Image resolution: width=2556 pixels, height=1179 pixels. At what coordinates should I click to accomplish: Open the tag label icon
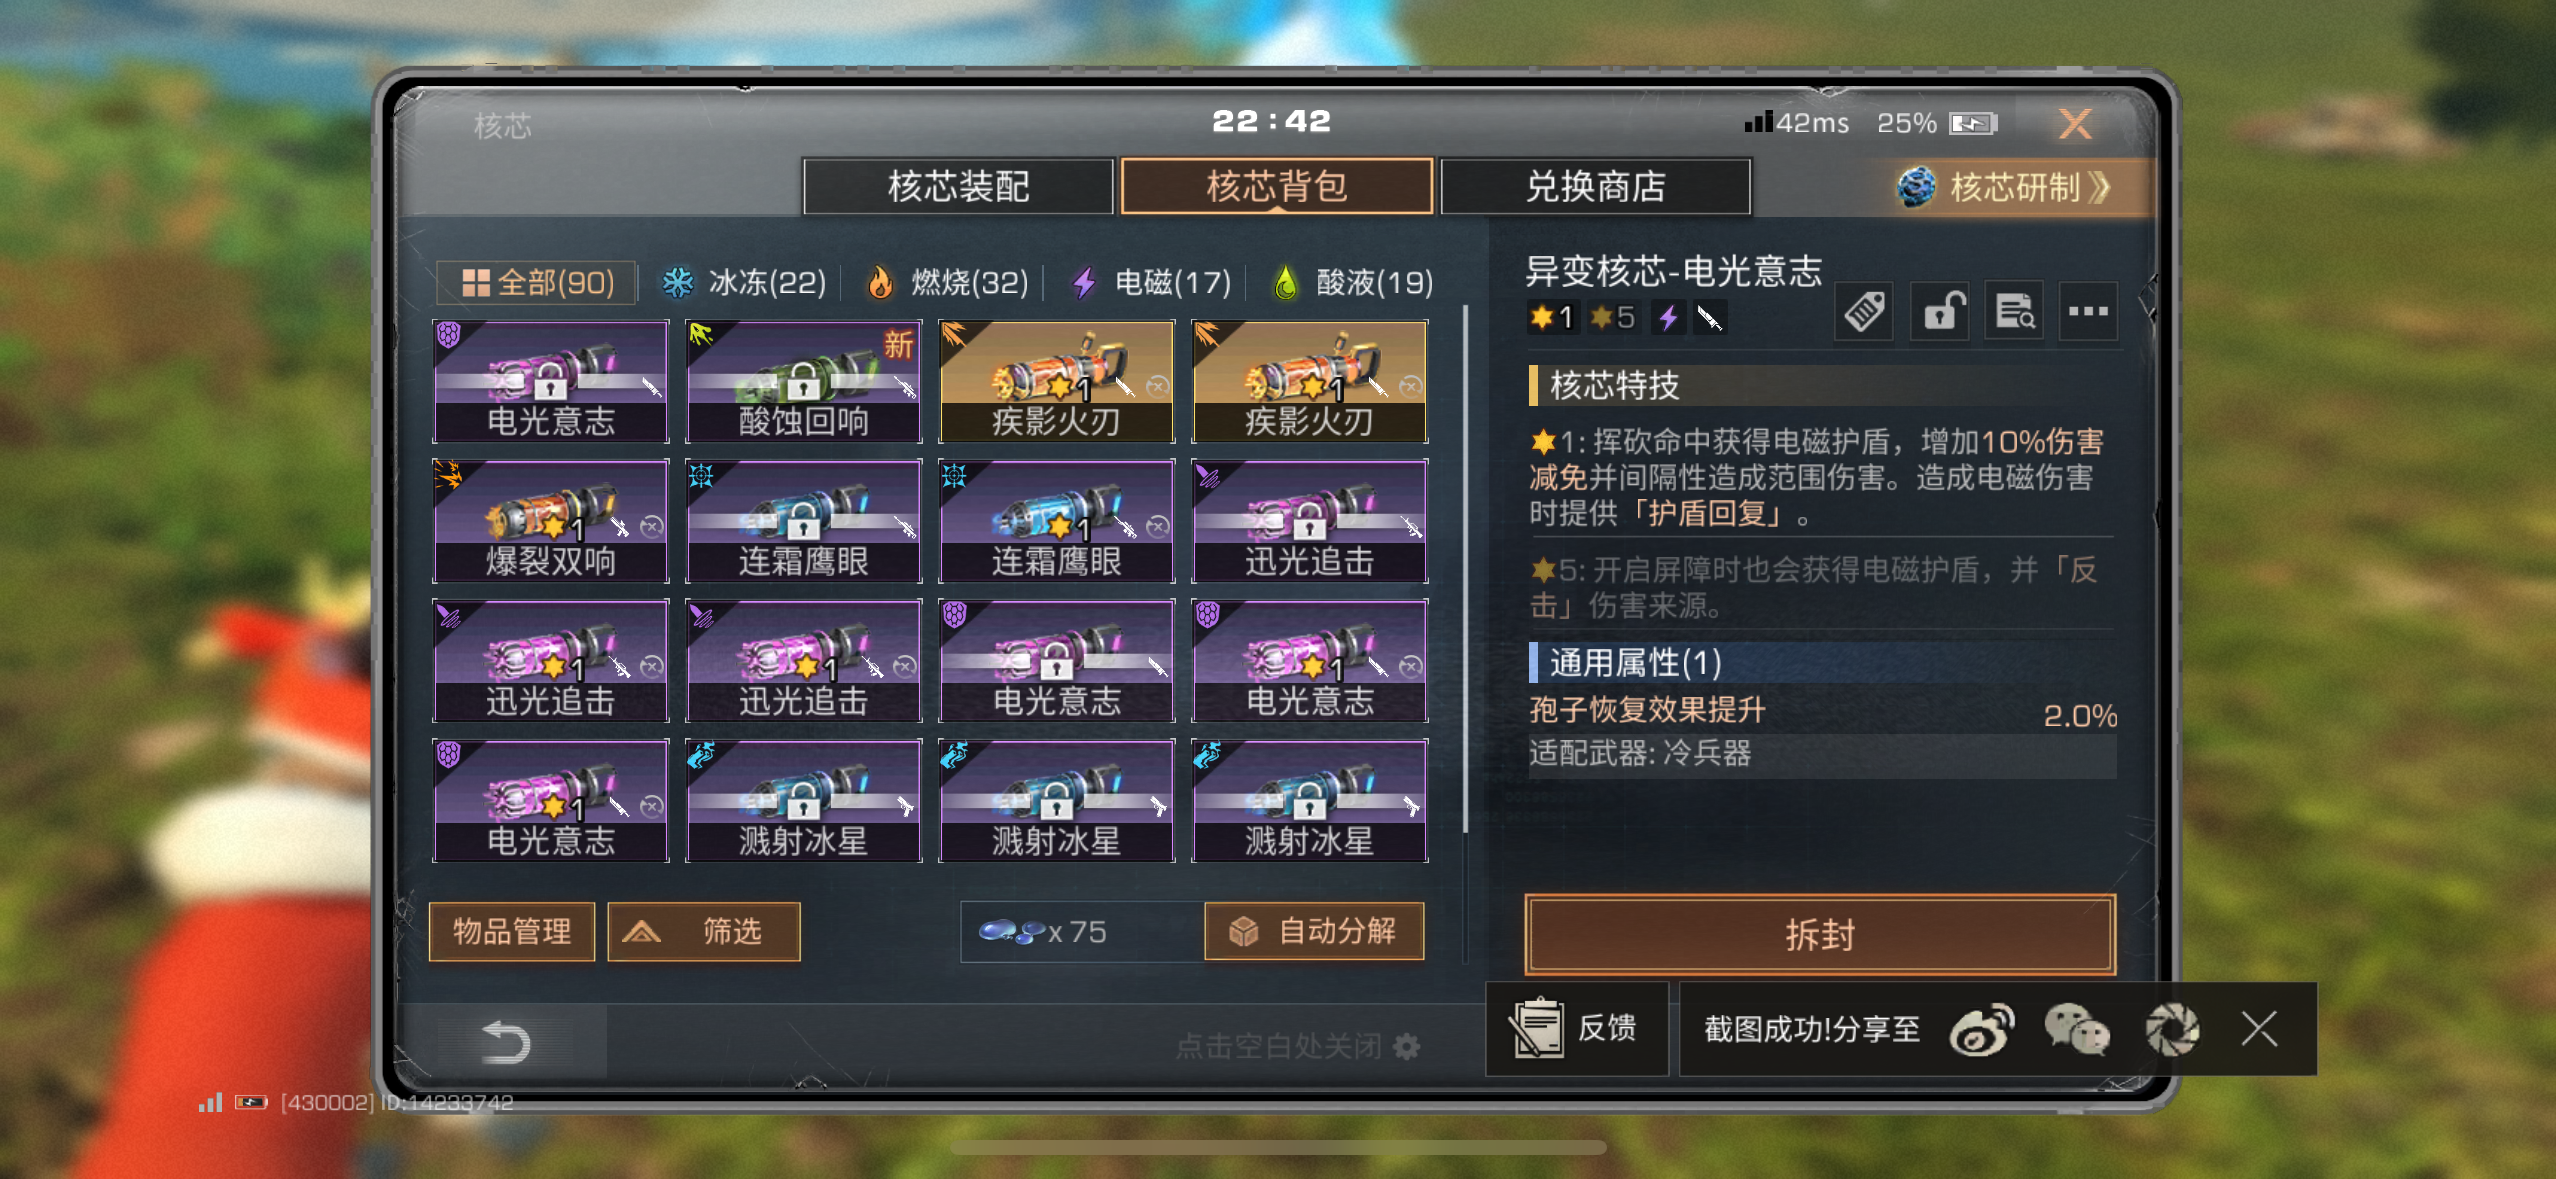click(1864, 312)
